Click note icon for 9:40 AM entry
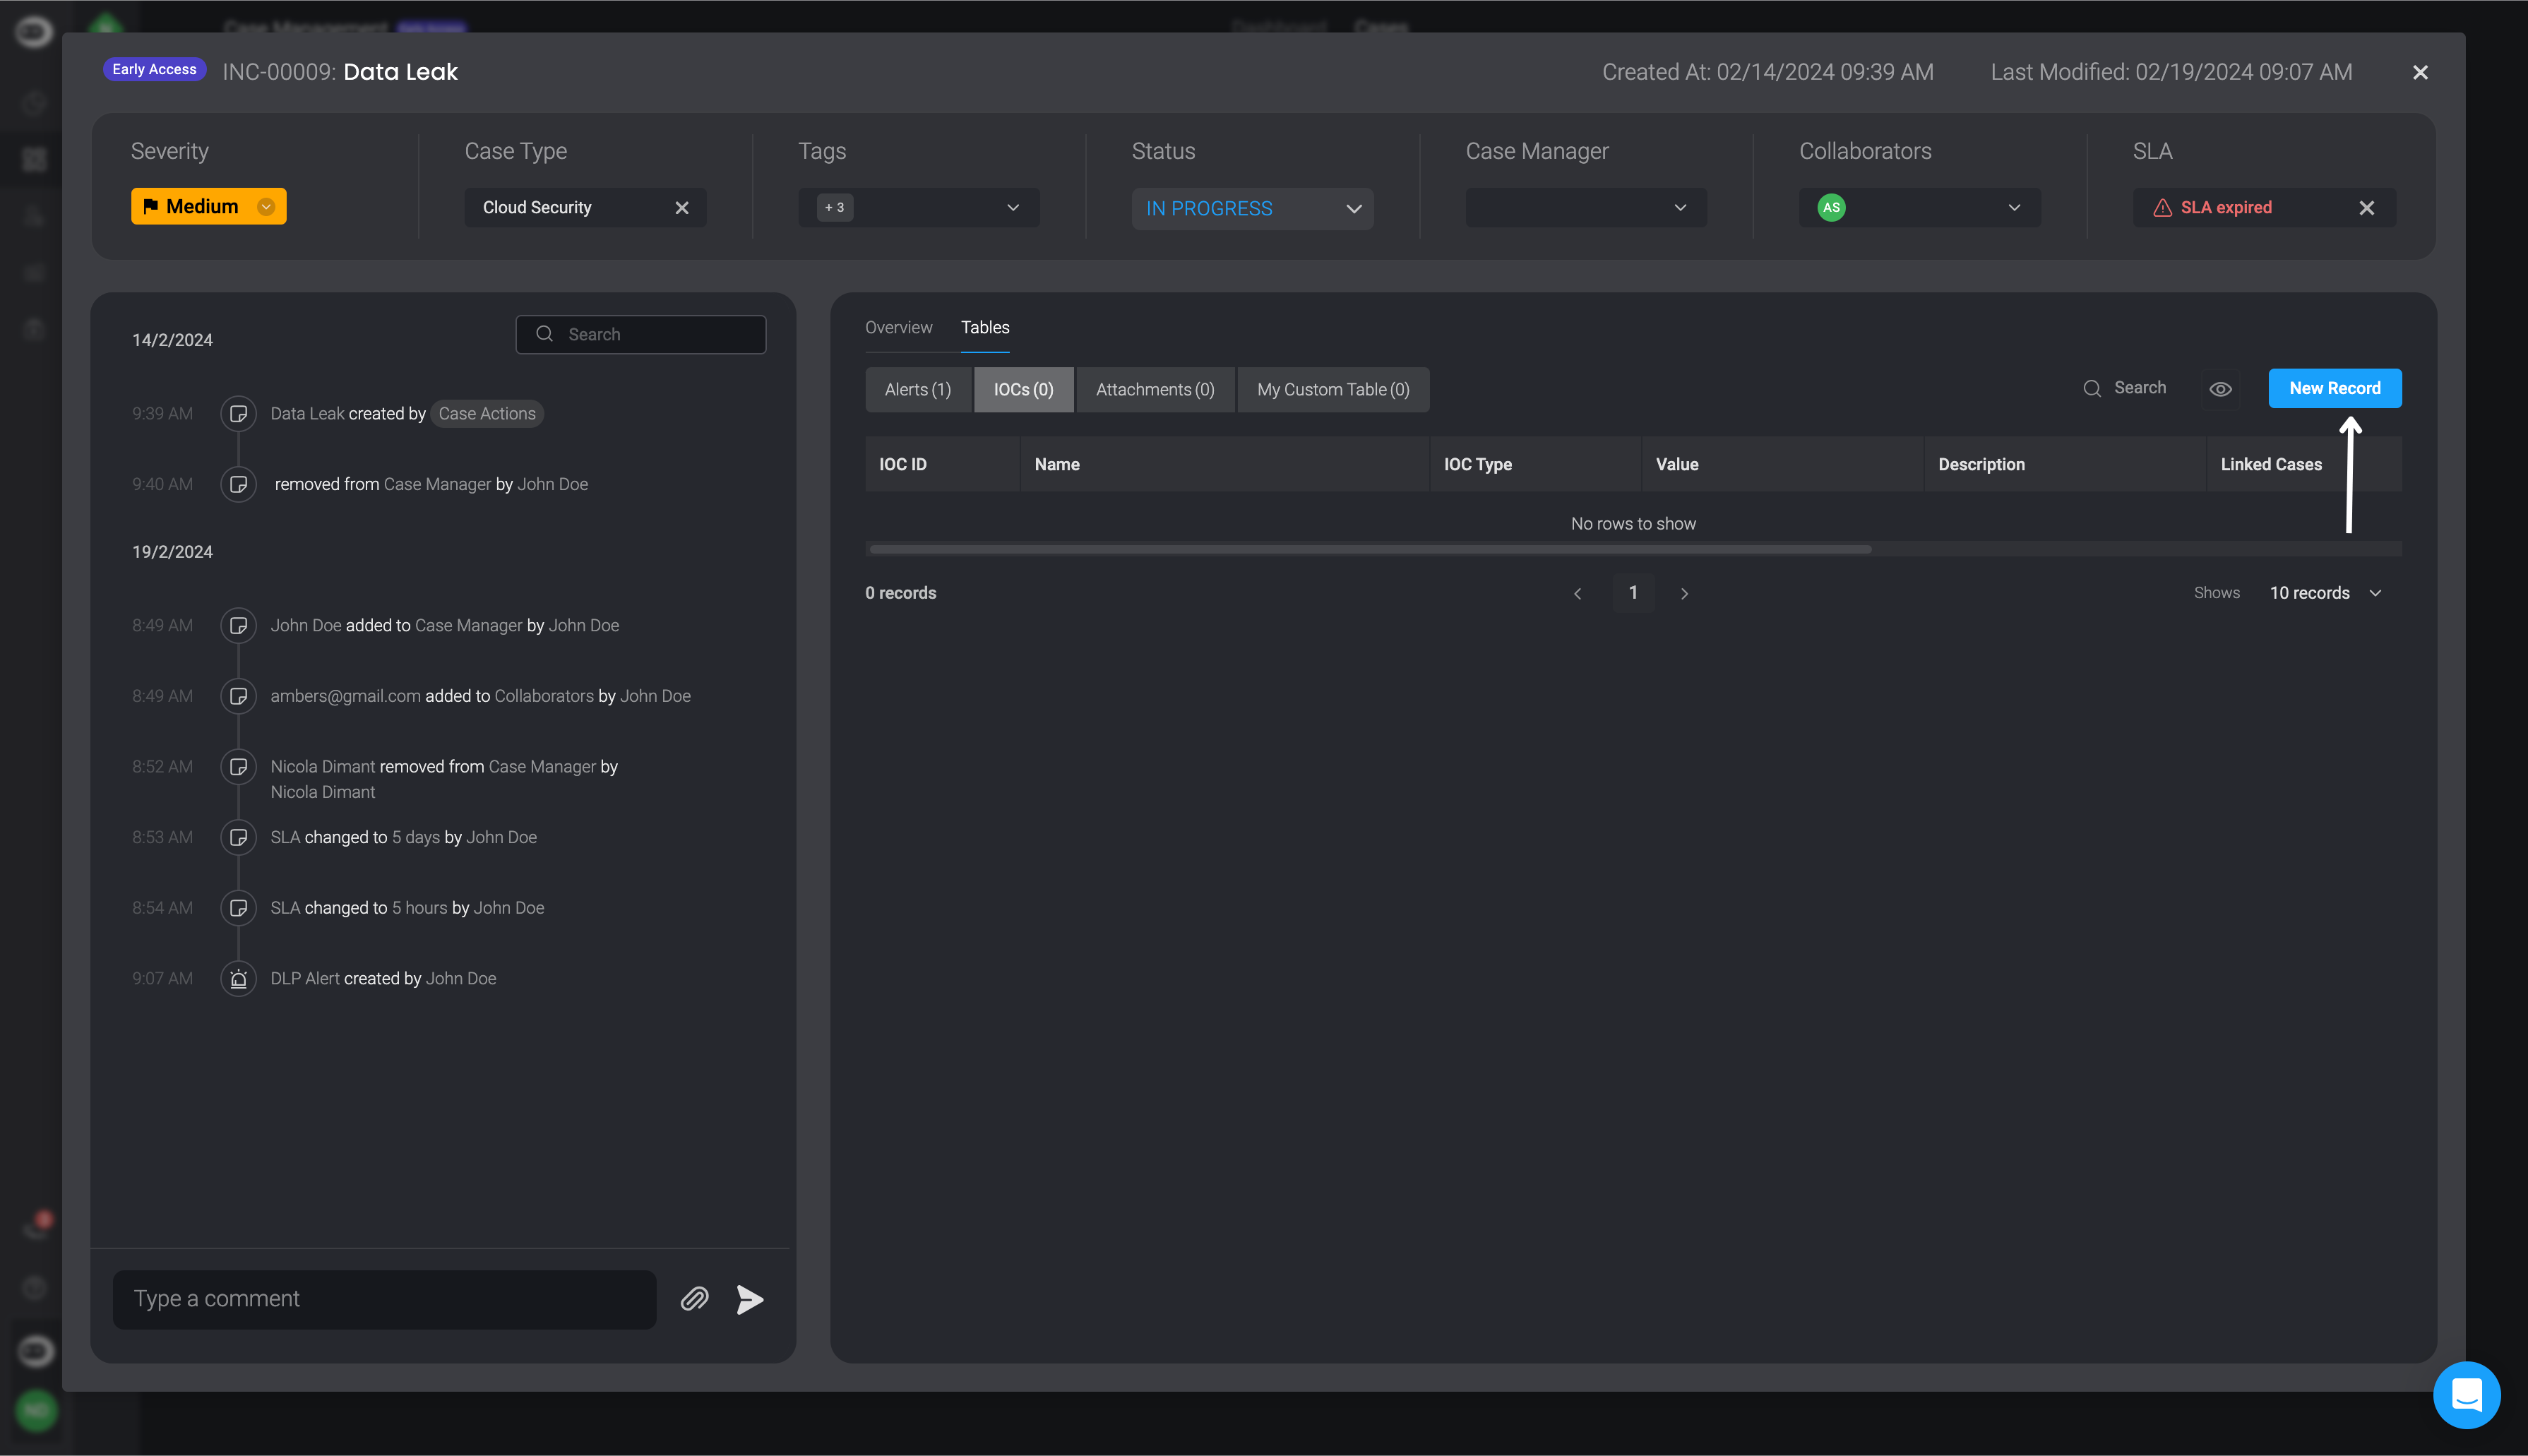Screen dimensions: 2528x1456 tap(238, 484)
